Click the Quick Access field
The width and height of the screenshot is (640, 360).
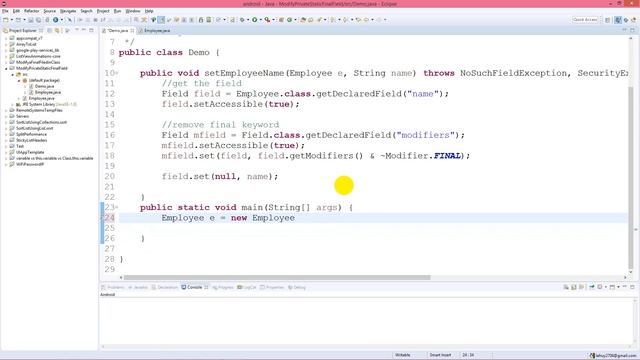[x=585, y=20]
